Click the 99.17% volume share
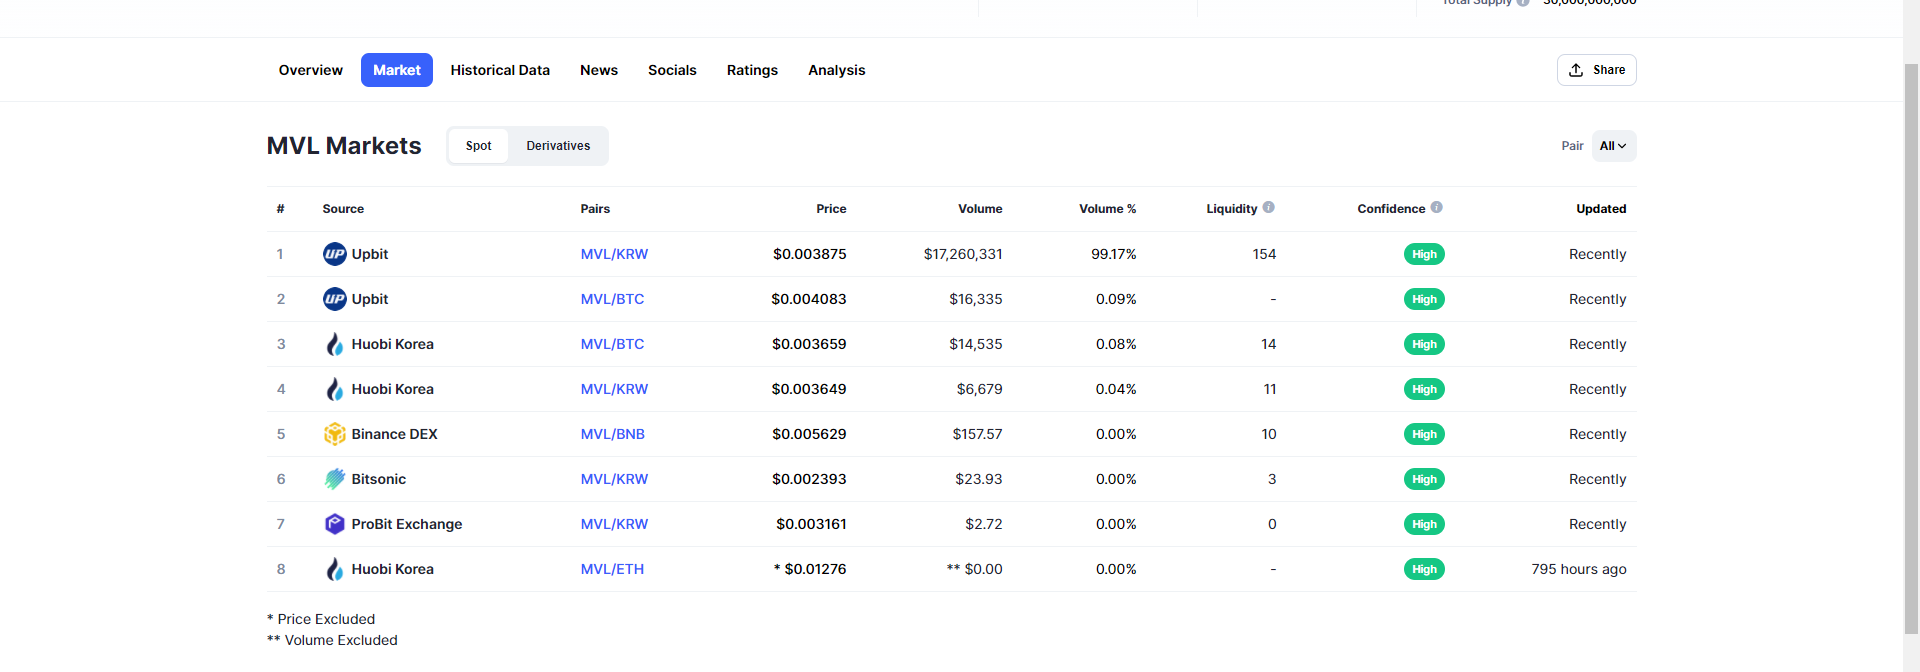Image resolution: width=1920 pixels, height=672 pixels. [x=1113, y=254]
